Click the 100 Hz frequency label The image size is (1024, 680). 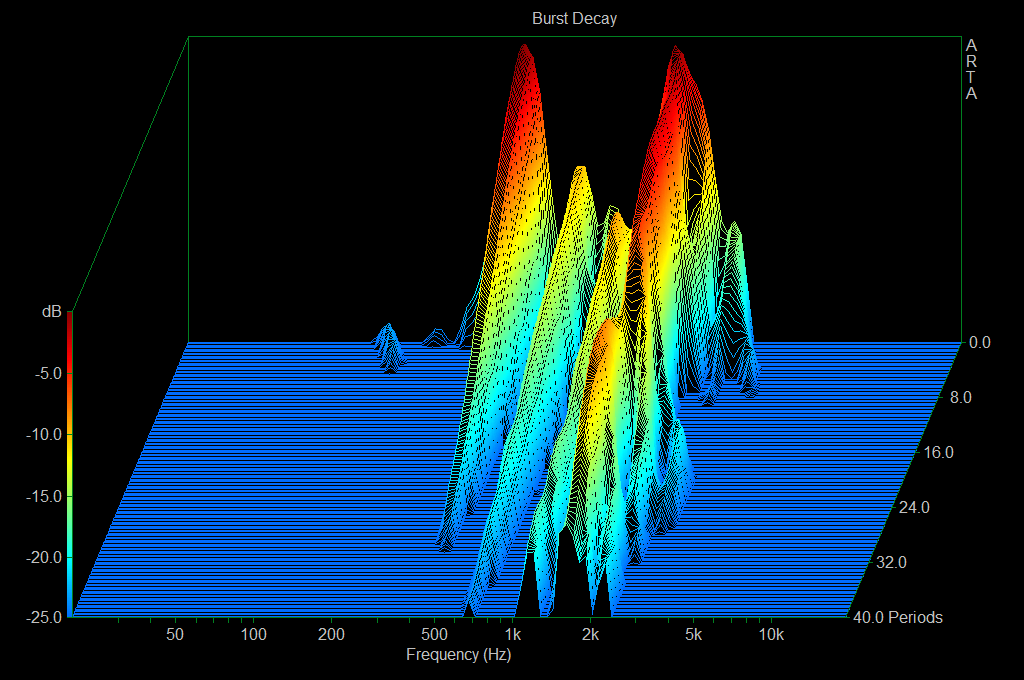pyautogui.click(x=253, y=634)
